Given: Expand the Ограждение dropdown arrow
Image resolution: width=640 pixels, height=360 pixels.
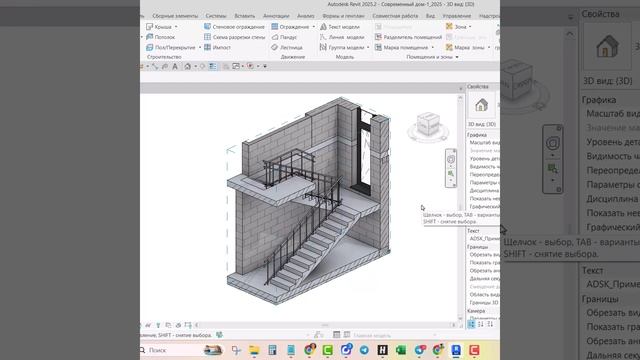Looking at the screenshot, I should (x=313, y=27).
